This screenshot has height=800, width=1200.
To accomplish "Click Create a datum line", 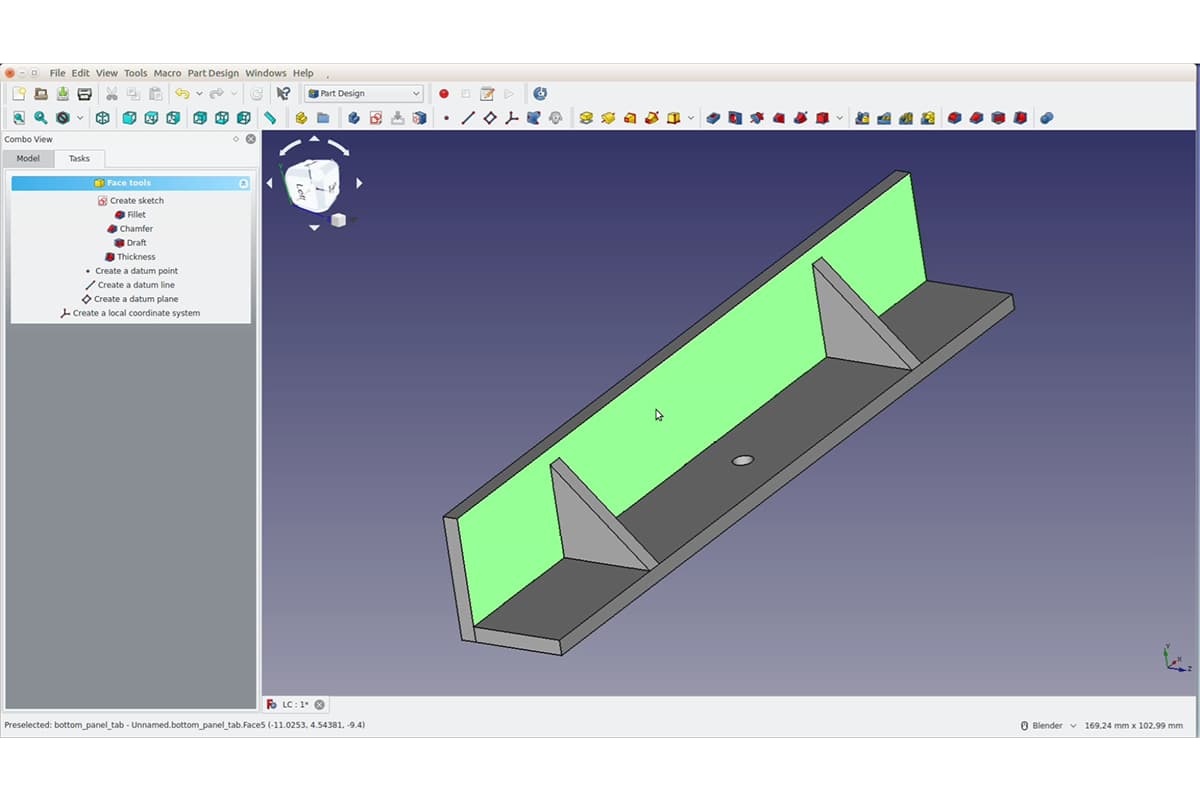I will click(x=130, y=285).
